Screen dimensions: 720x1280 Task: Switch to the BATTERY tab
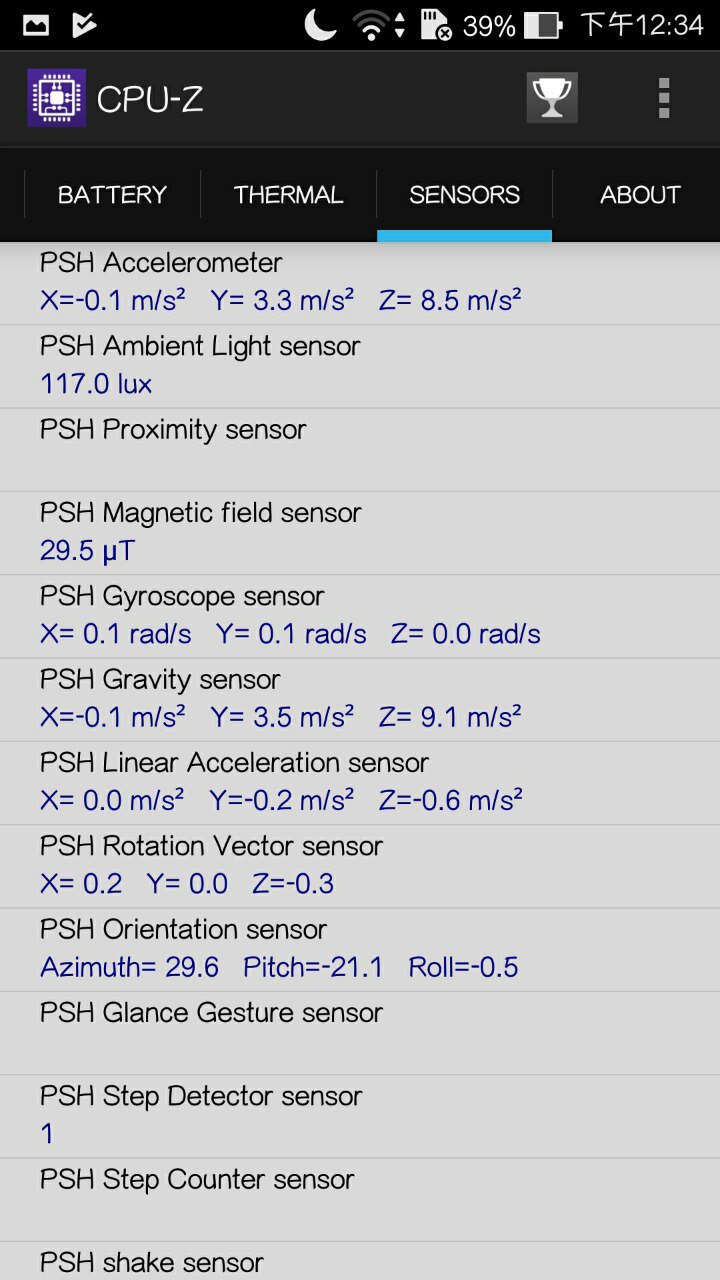(112, 195)
